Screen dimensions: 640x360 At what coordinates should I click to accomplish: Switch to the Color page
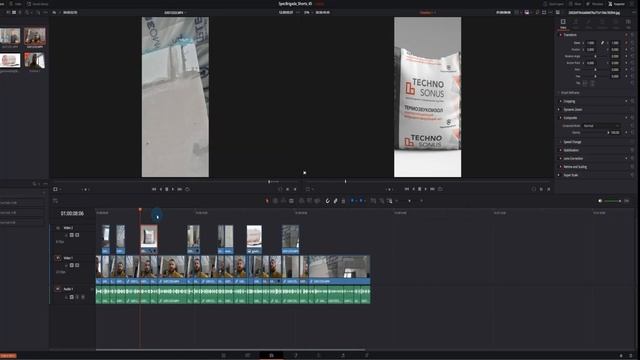pyautogui.click(x=319, y=356)
